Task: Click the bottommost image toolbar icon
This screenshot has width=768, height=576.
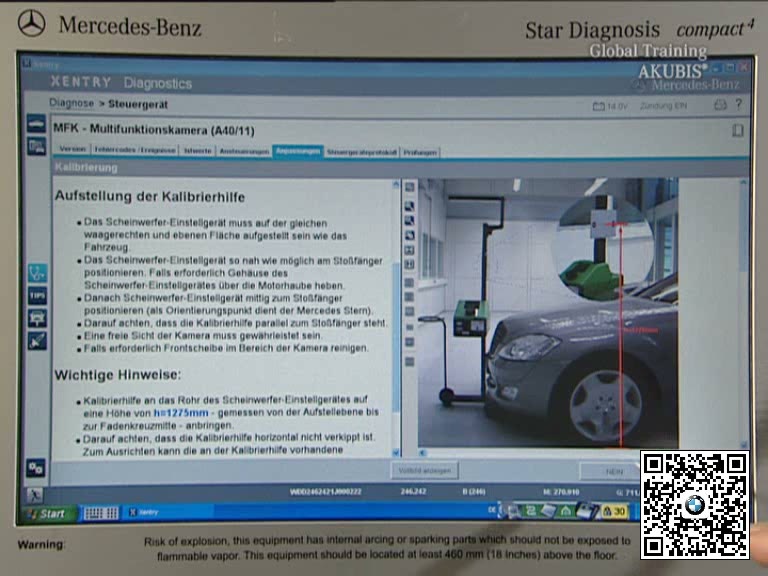Action: (x=409, y=362)
